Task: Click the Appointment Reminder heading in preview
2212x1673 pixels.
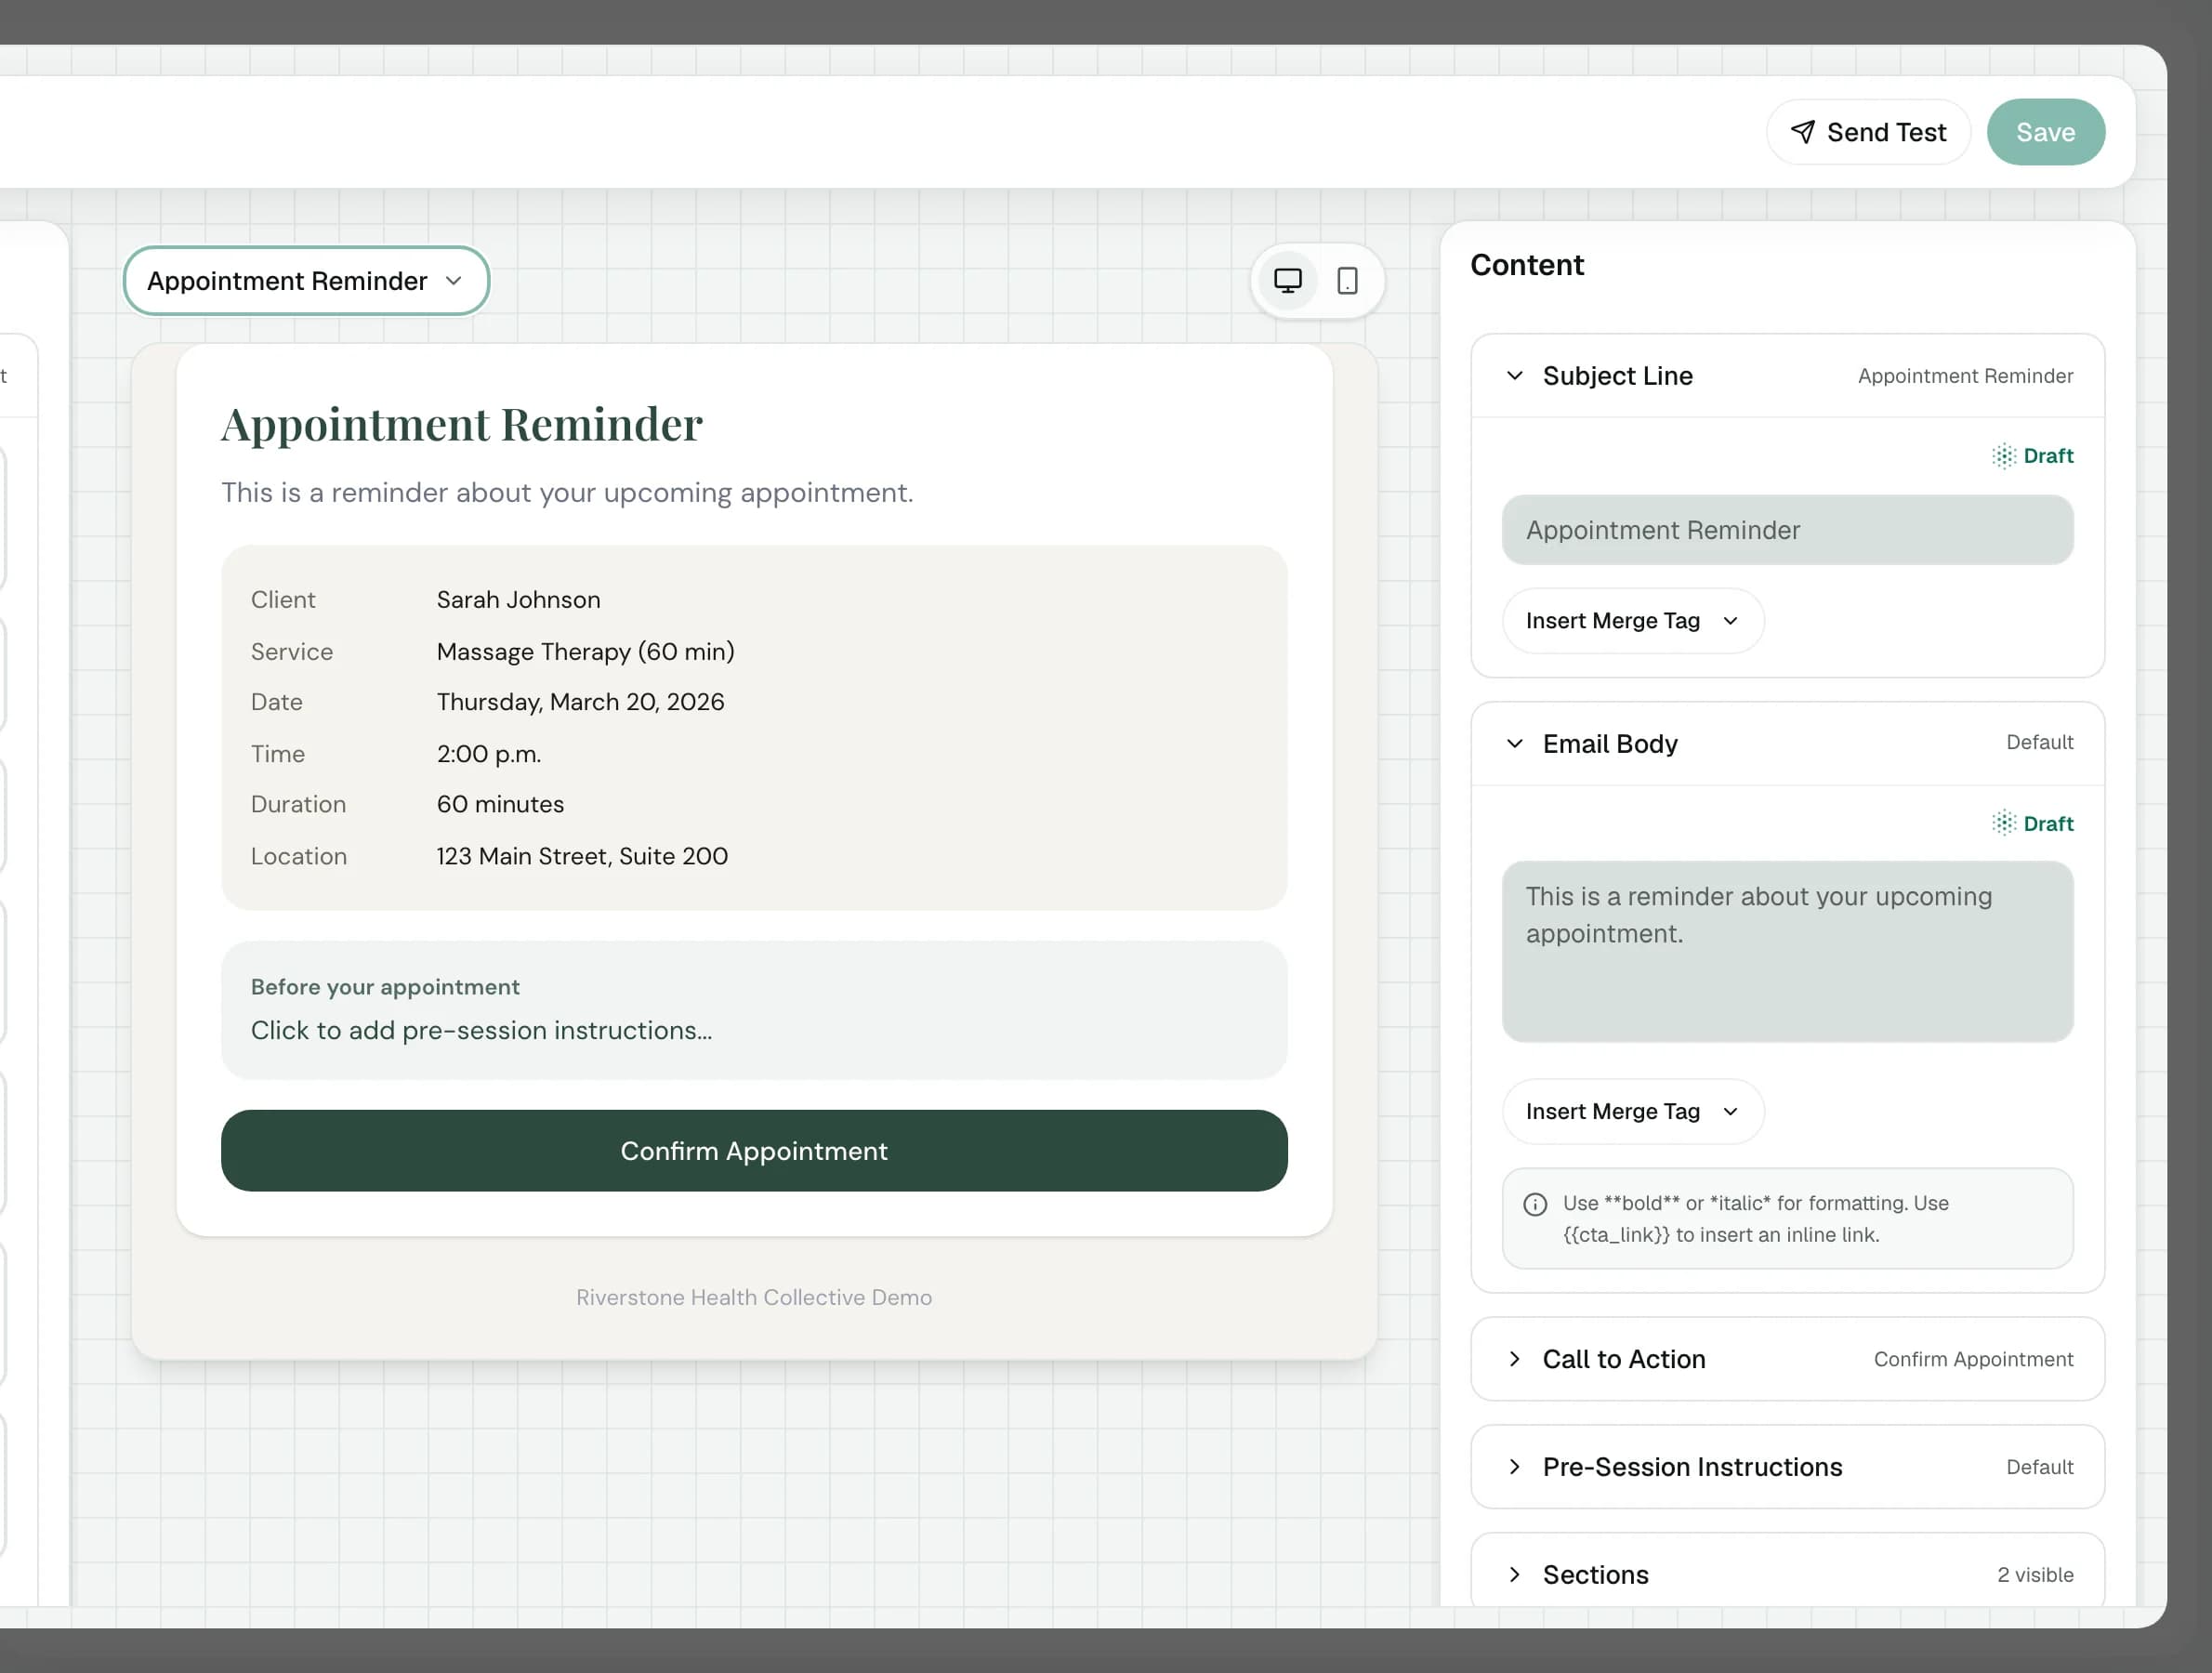Action: click(461, 424)
